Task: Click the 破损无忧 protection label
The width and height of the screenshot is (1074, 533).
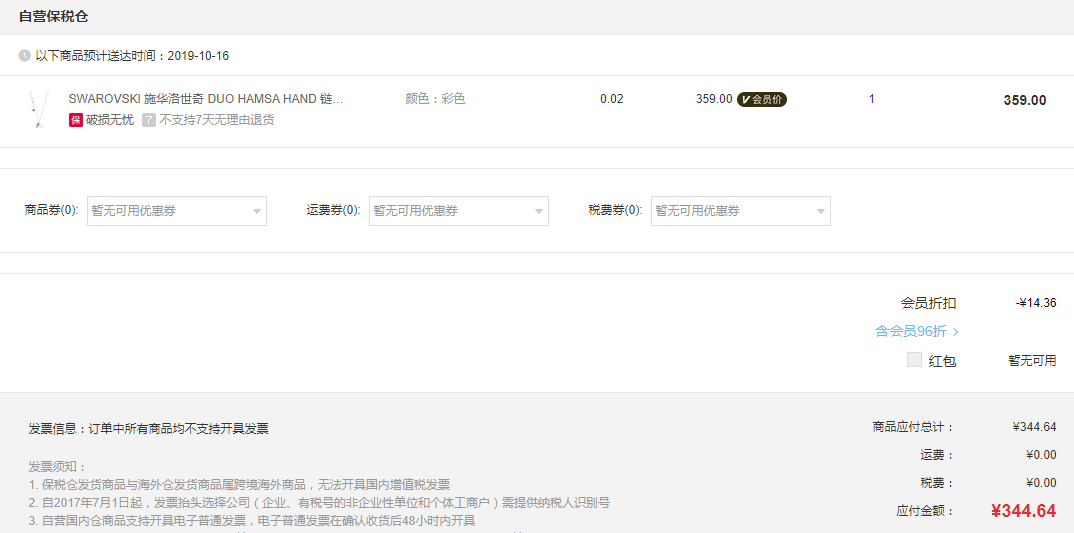Action: pos(110,120)
